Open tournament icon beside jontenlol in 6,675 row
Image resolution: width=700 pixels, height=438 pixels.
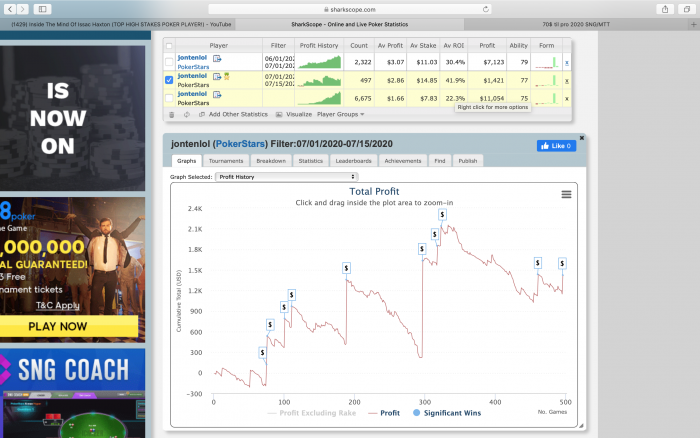(x=217, y=95)
